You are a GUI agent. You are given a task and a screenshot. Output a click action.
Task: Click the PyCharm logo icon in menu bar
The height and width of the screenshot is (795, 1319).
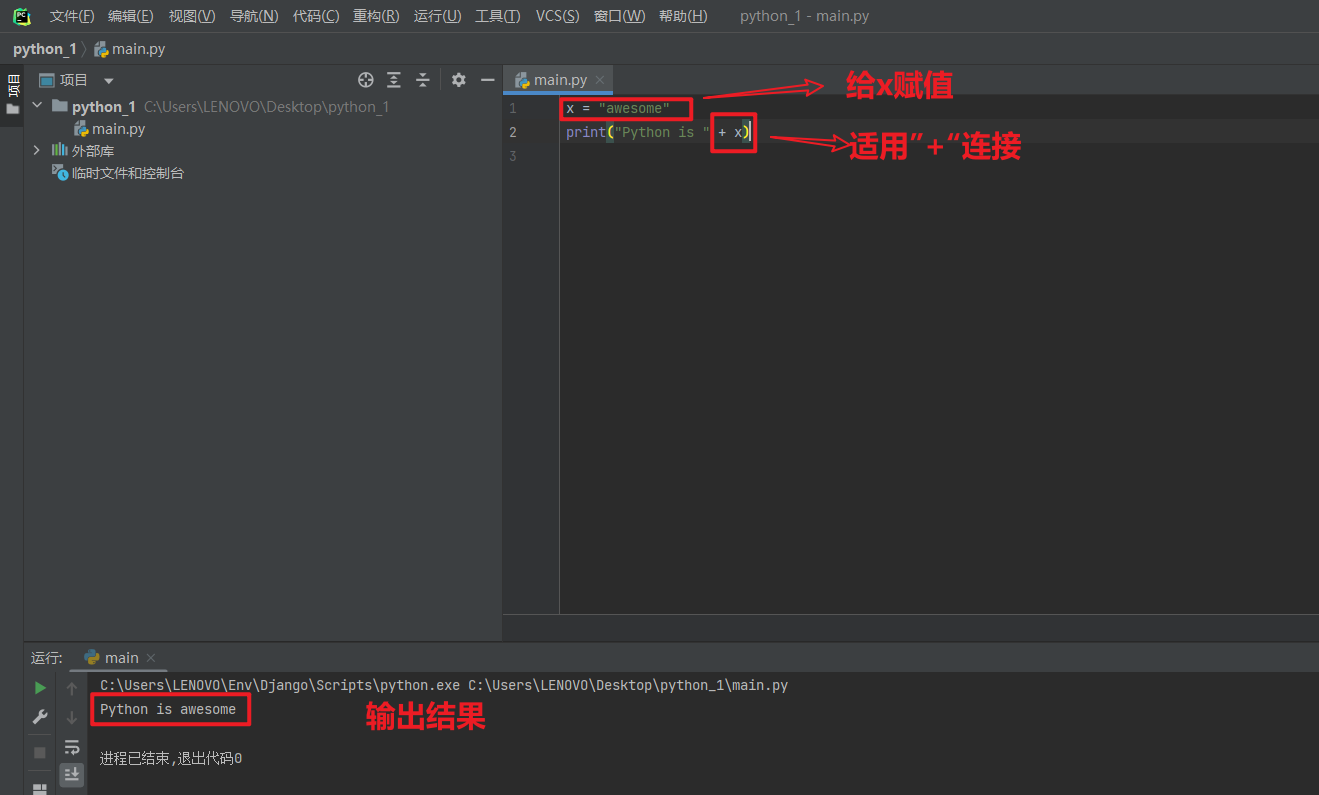(x=21, y=16)
